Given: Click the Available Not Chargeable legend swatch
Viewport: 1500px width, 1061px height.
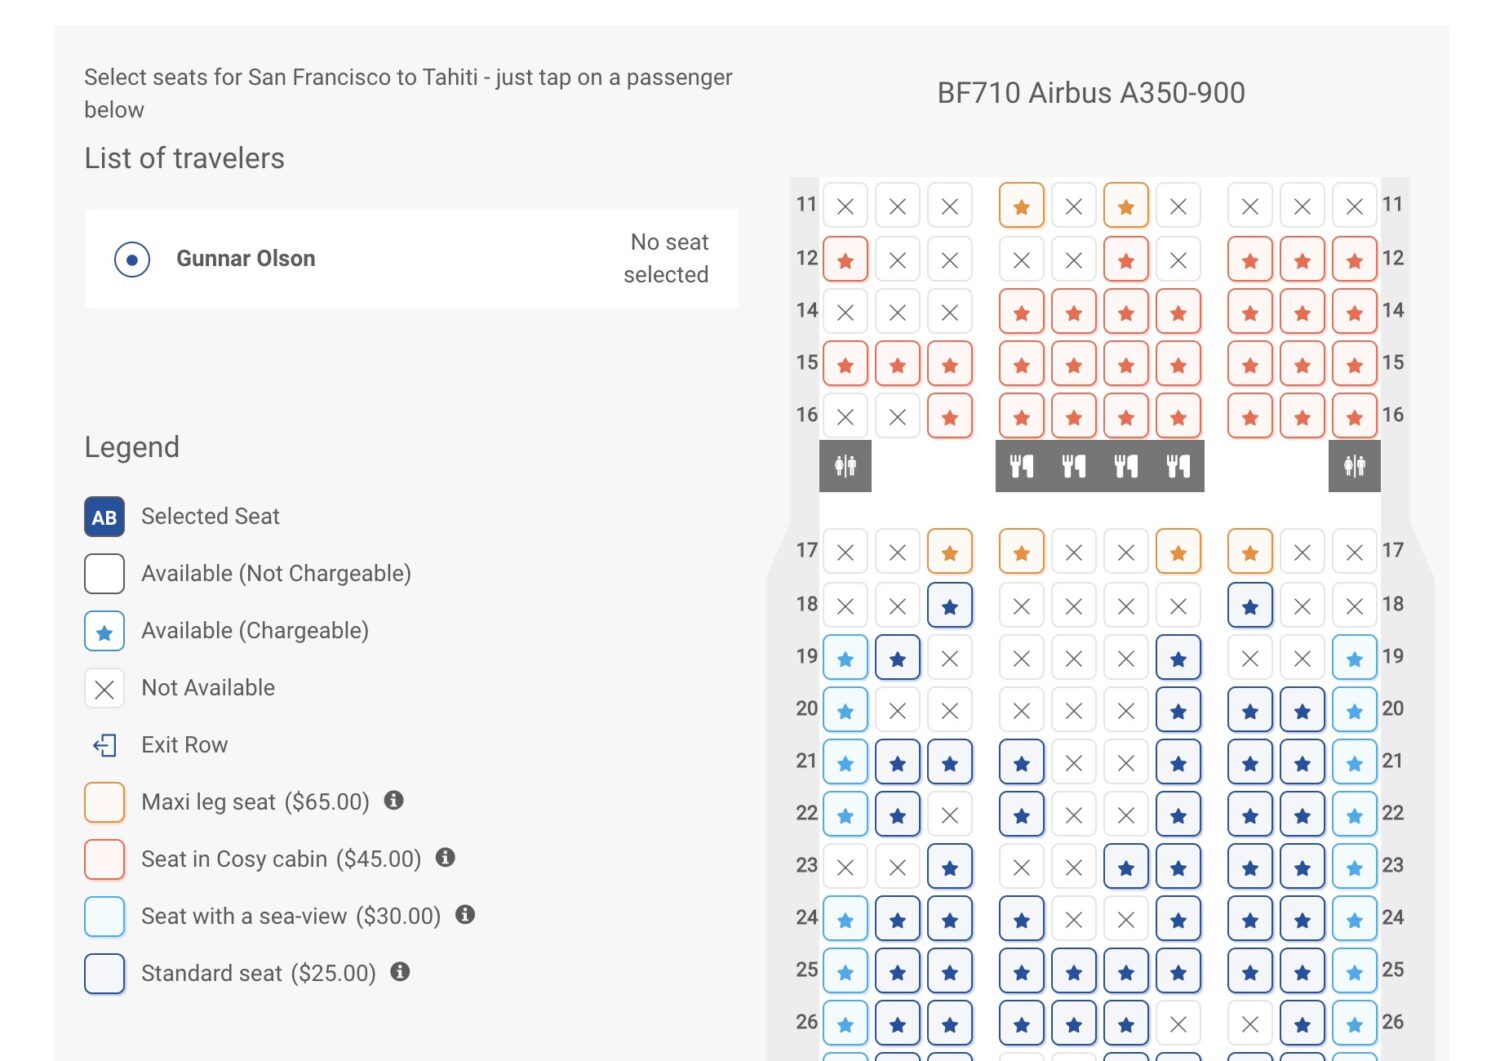Looking at the screenshot, I should click(x=104, y=573).
